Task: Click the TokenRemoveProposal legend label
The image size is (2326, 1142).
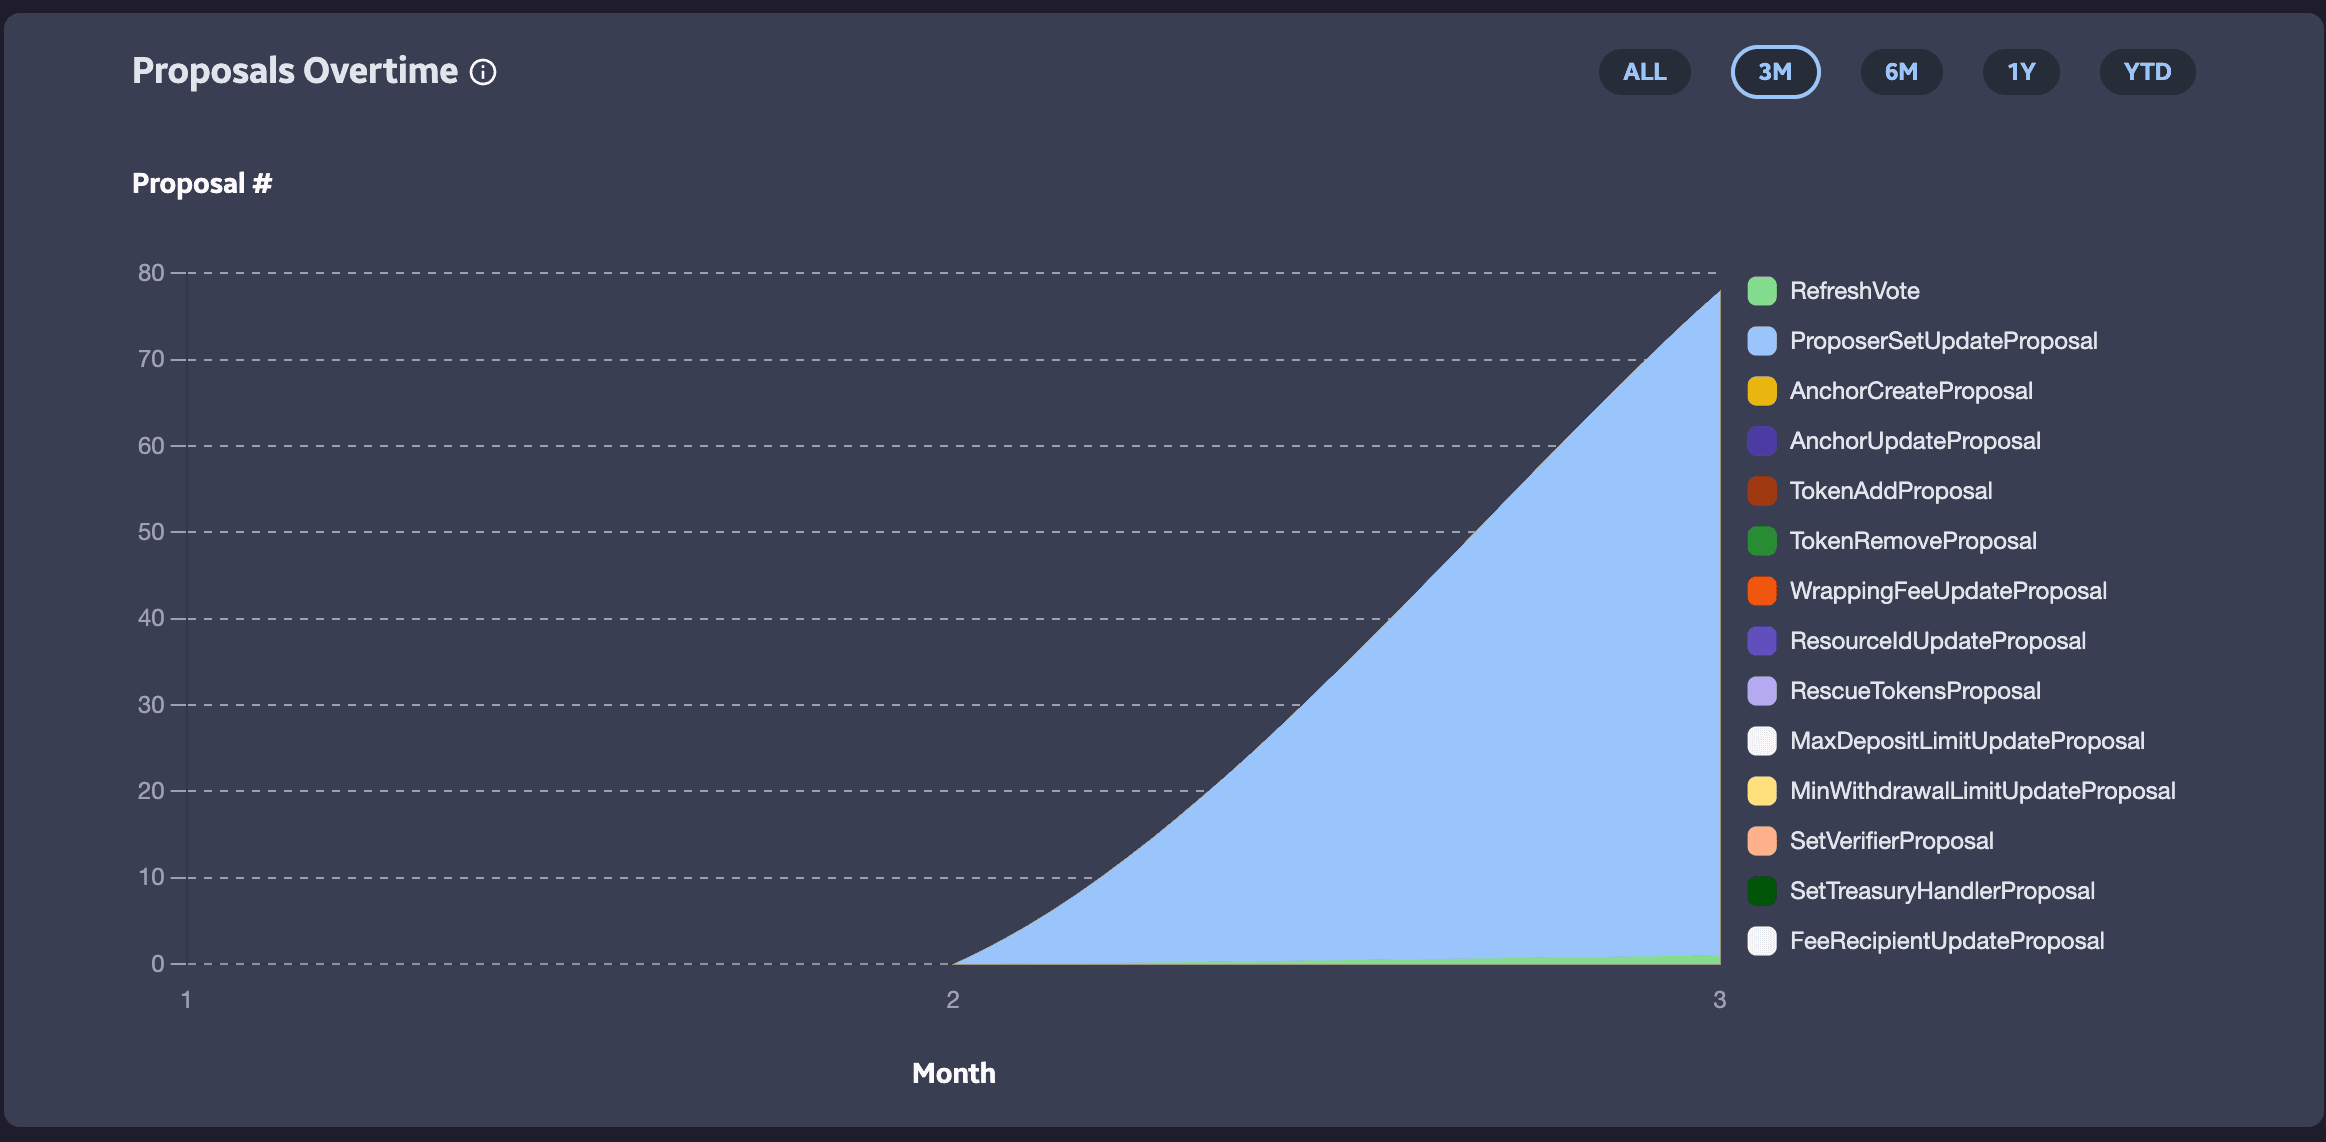Action: (x=1912, y=541)
